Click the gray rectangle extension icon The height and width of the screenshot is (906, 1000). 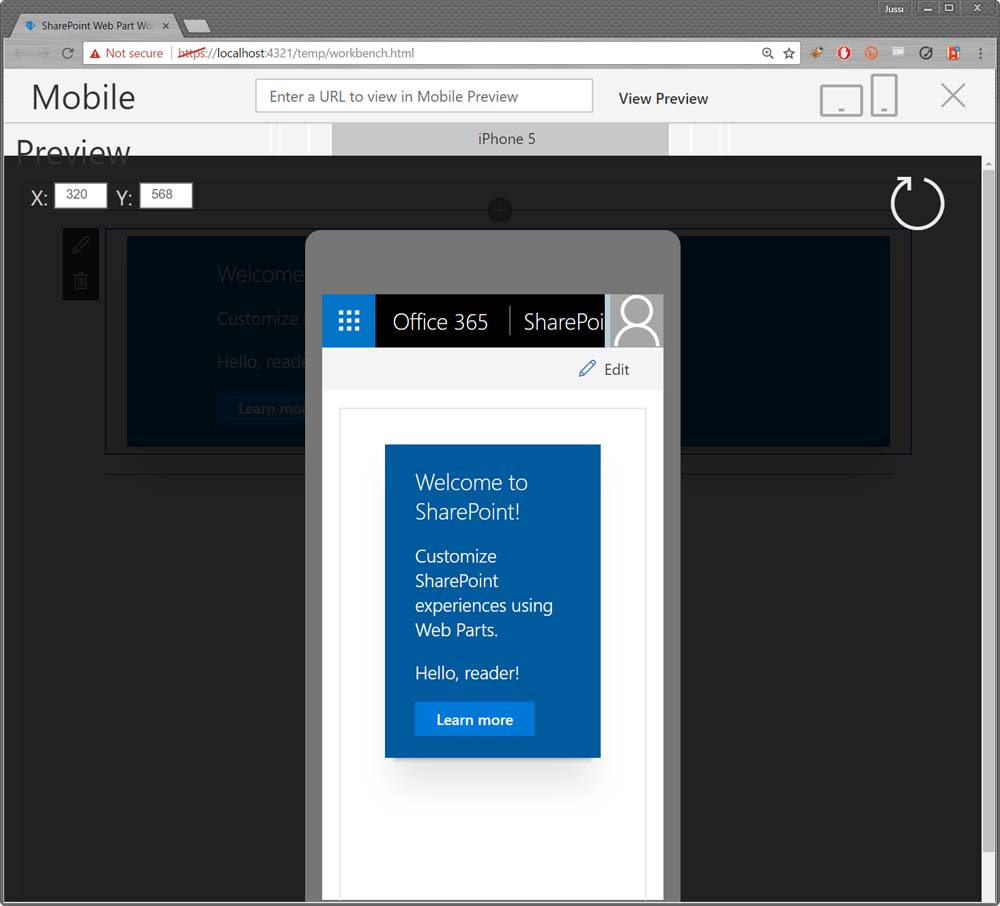898,52
